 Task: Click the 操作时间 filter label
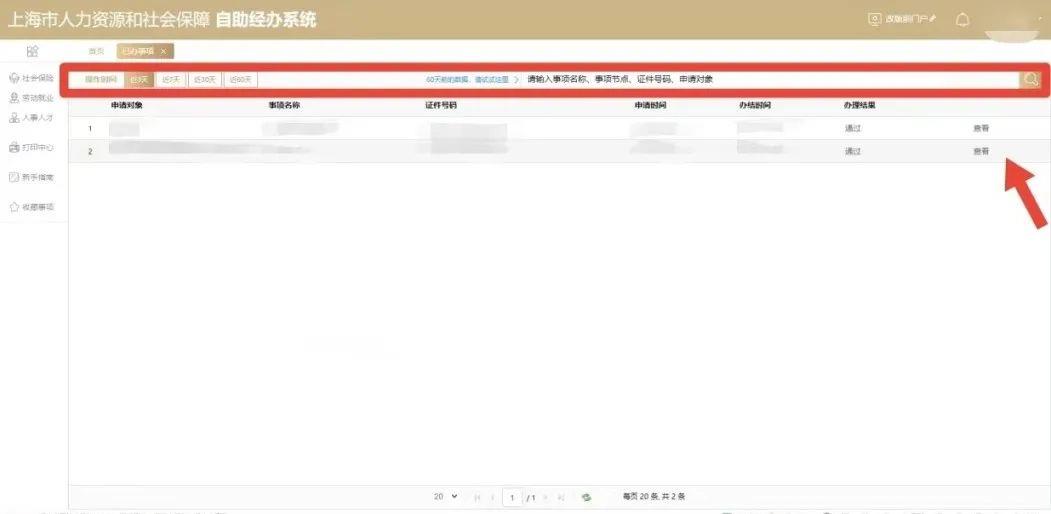(101, 80)
